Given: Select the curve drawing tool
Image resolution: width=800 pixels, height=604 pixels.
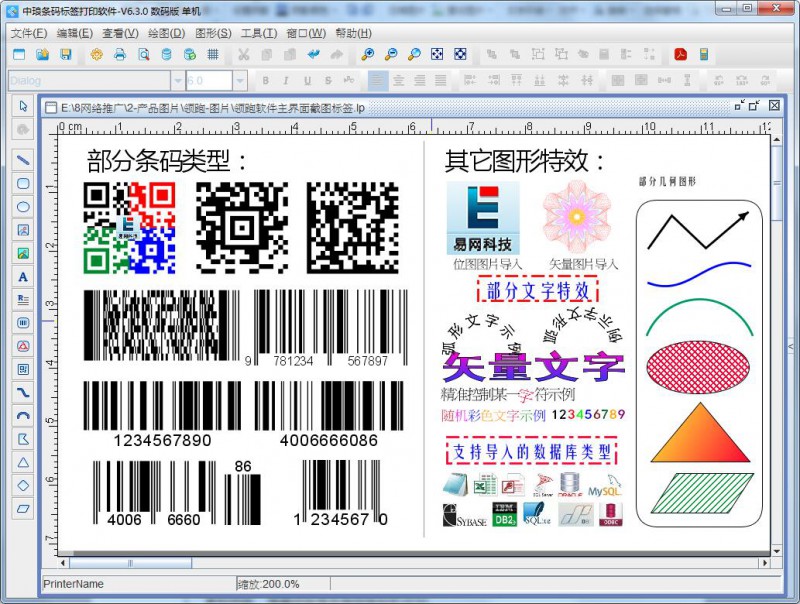Looking at the screenshot, I should pyautogui.click(x=23, y=392).
